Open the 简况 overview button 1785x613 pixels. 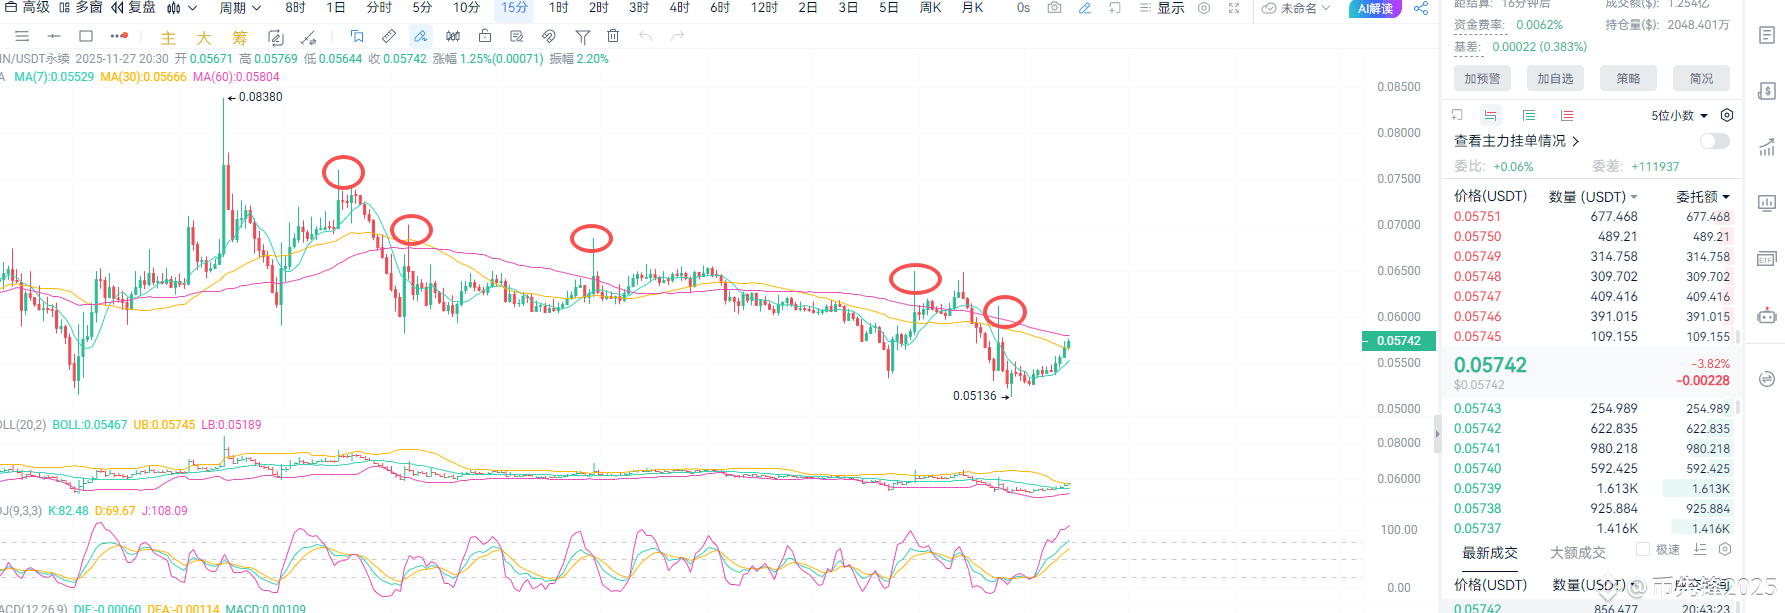[1701, 79]
